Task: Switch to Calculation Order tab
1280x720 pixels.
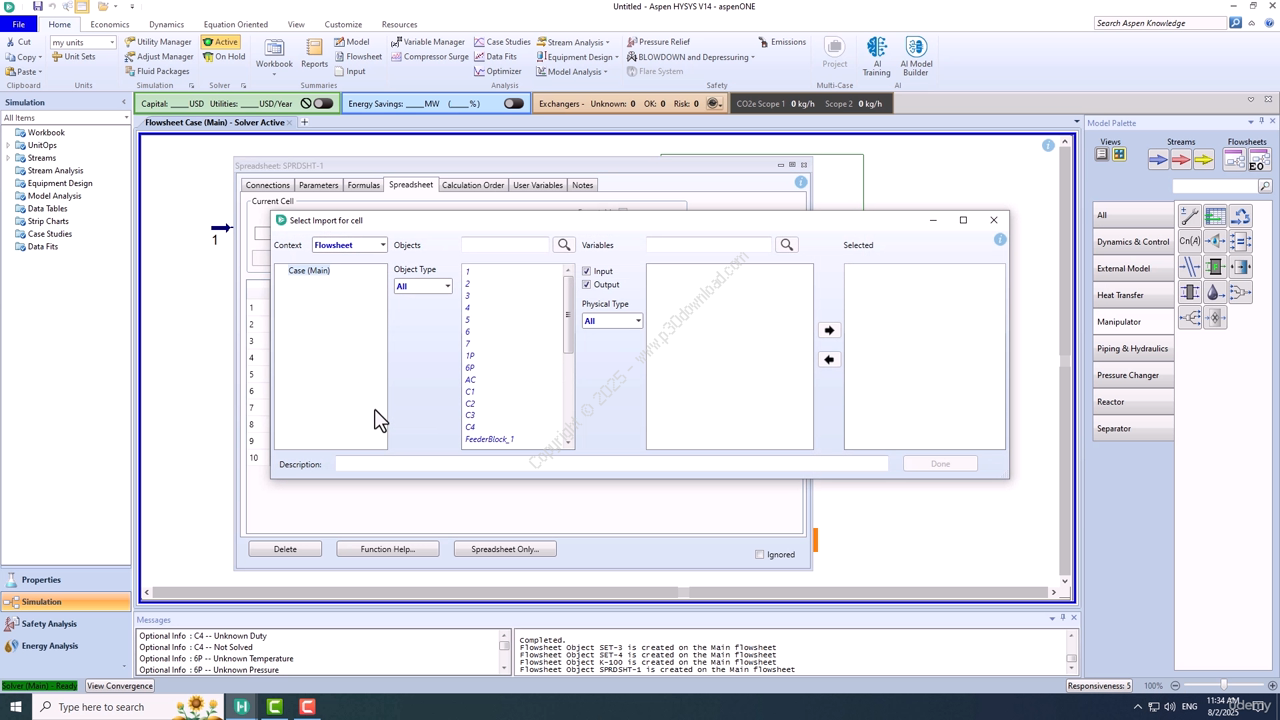Action: pos(473,185)
